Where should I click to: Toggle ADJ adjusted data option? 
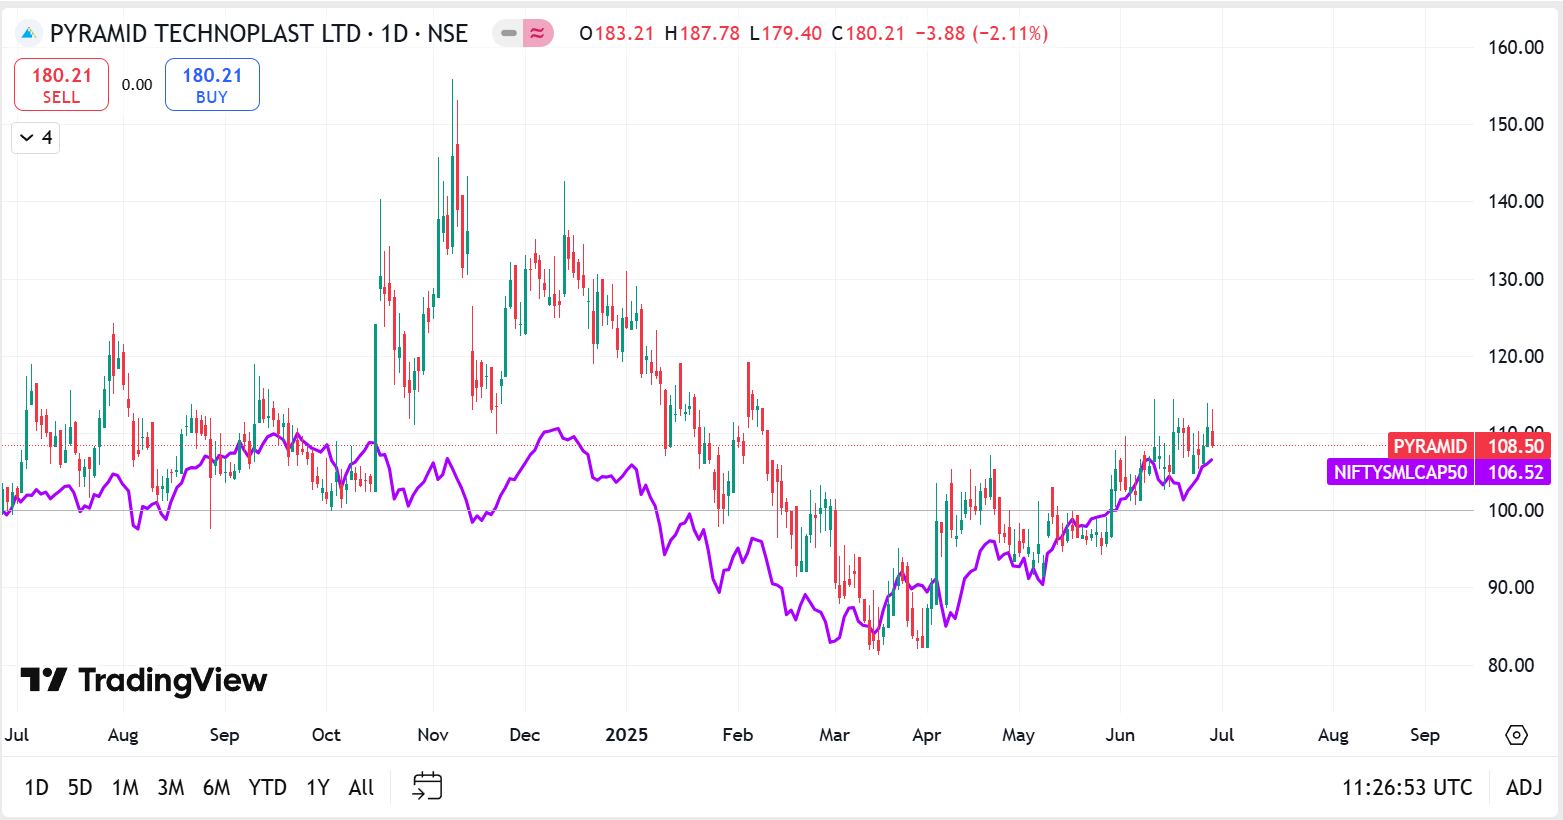(x=1524, y=787)
